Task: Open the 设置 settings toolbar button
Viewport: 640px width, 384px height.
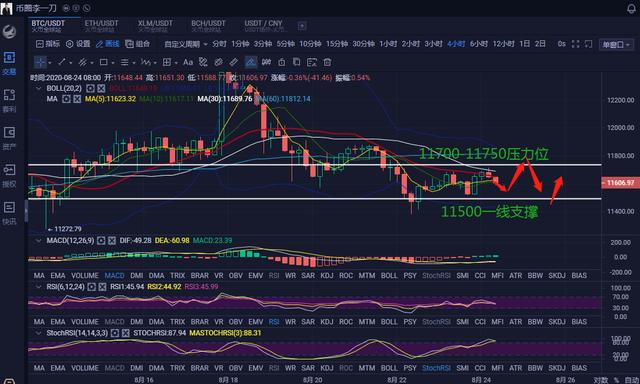Action: (78, 44)
